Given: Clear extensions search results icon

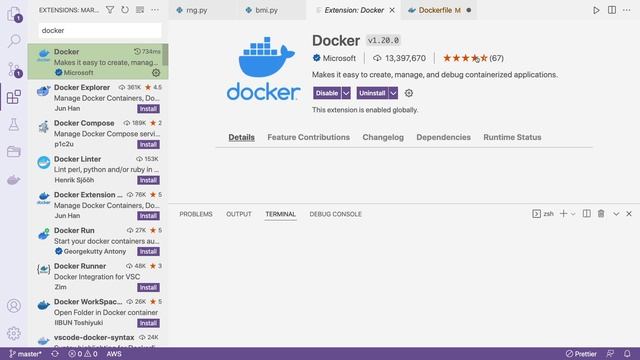Looking at the screenshot, I should tap(140, 10).
